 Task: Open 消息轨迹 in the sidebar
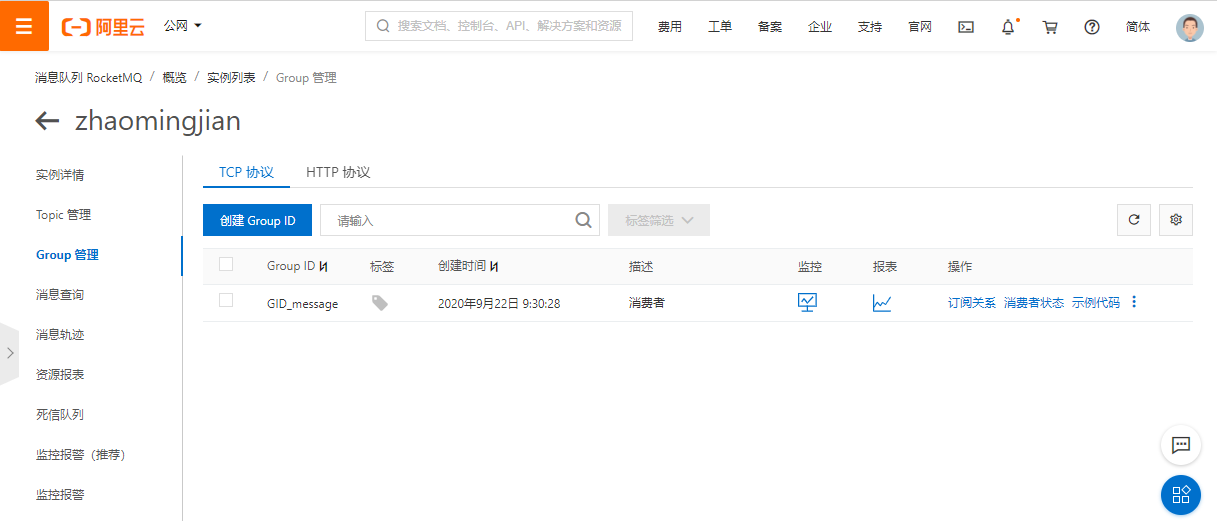coord(60,335)
